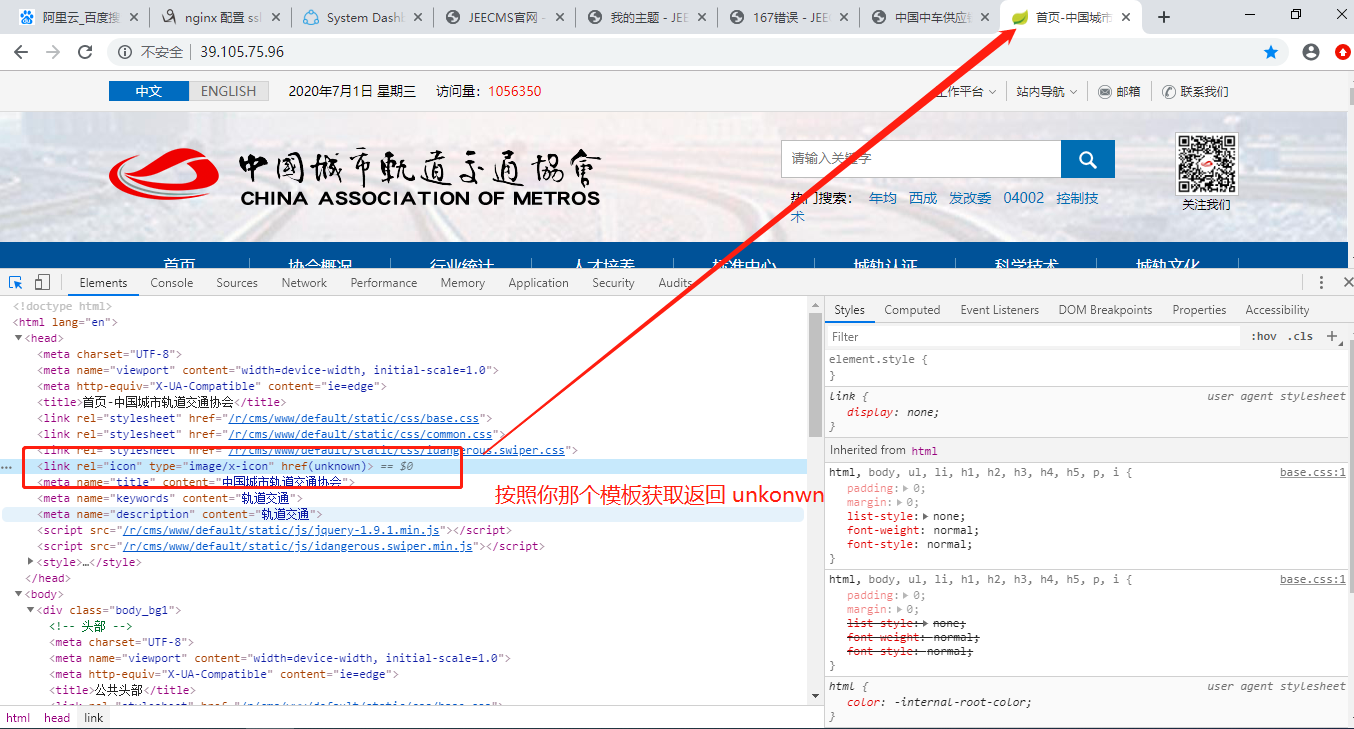Open the Application panel tab
The image size is (1354, 729).
[538, 283]
